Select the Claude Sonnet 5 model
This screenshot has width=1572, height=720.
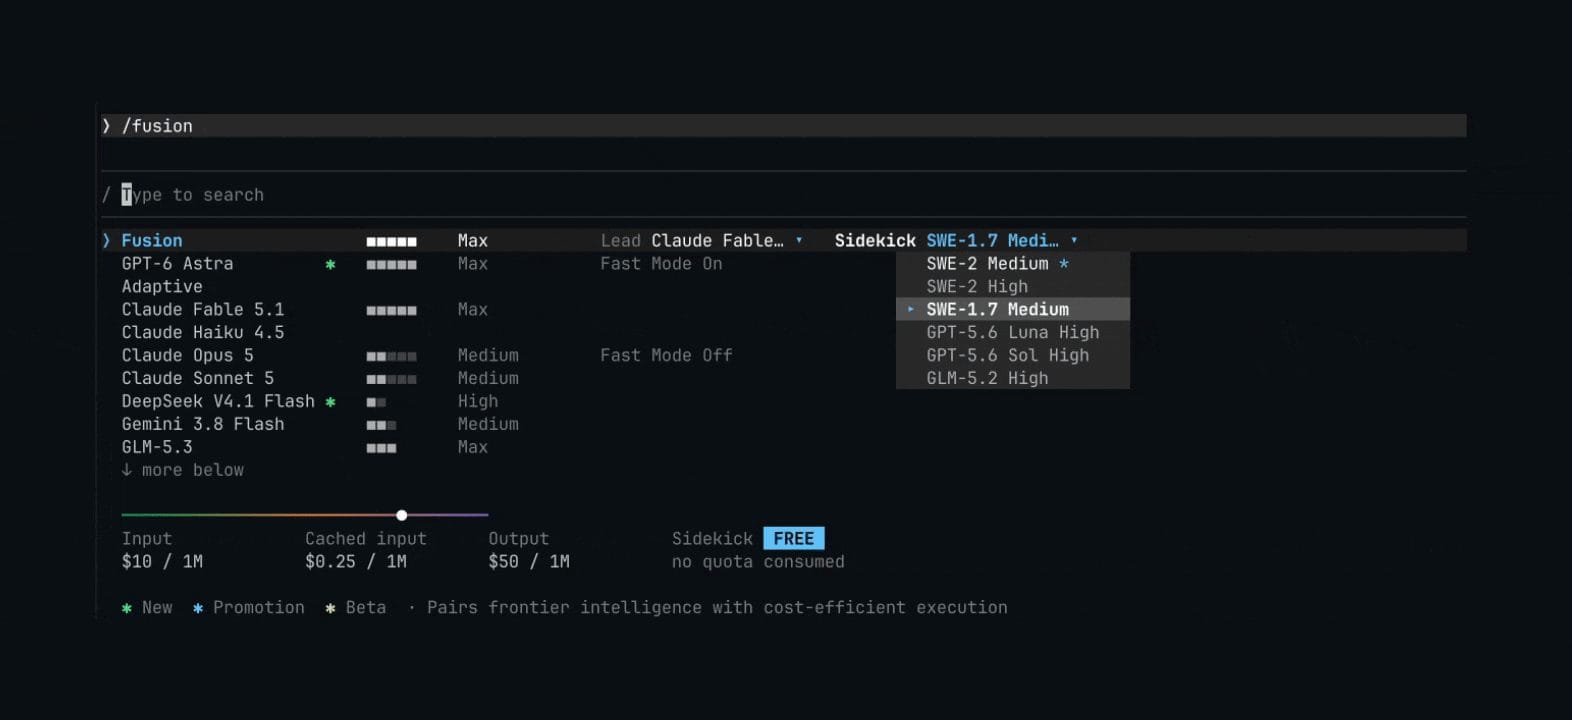198,379
